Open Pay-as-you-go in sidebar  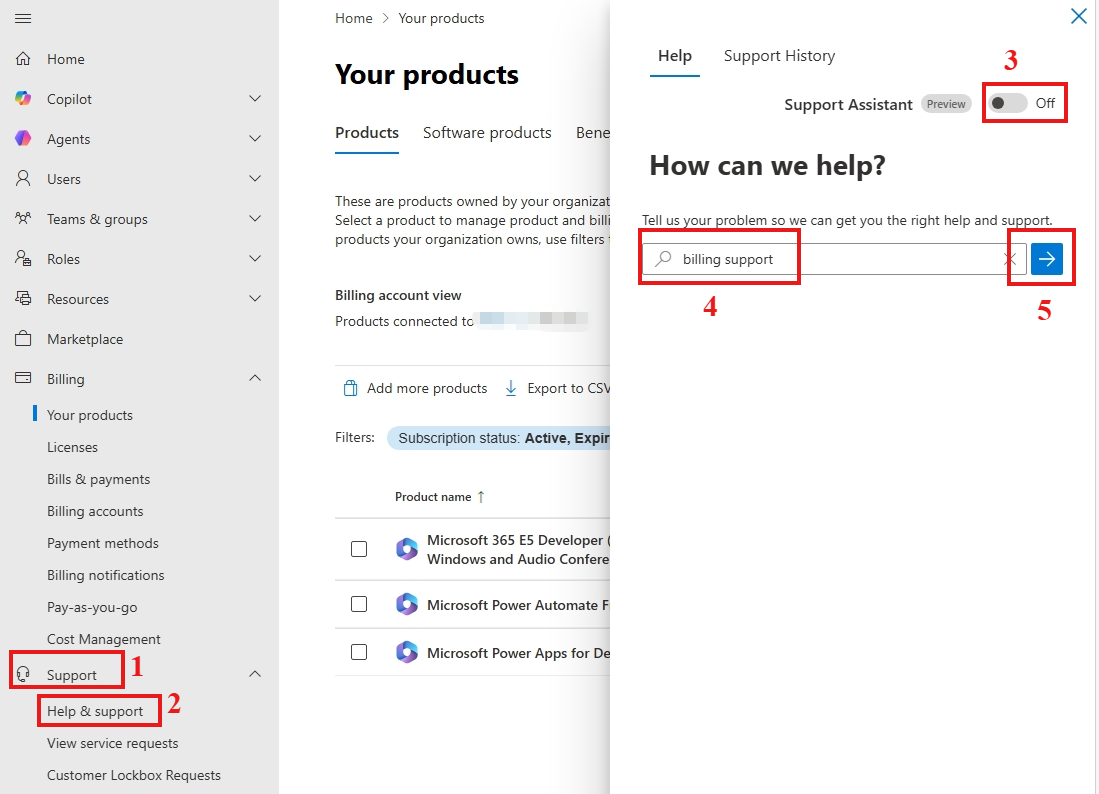(x=92, y=608)
